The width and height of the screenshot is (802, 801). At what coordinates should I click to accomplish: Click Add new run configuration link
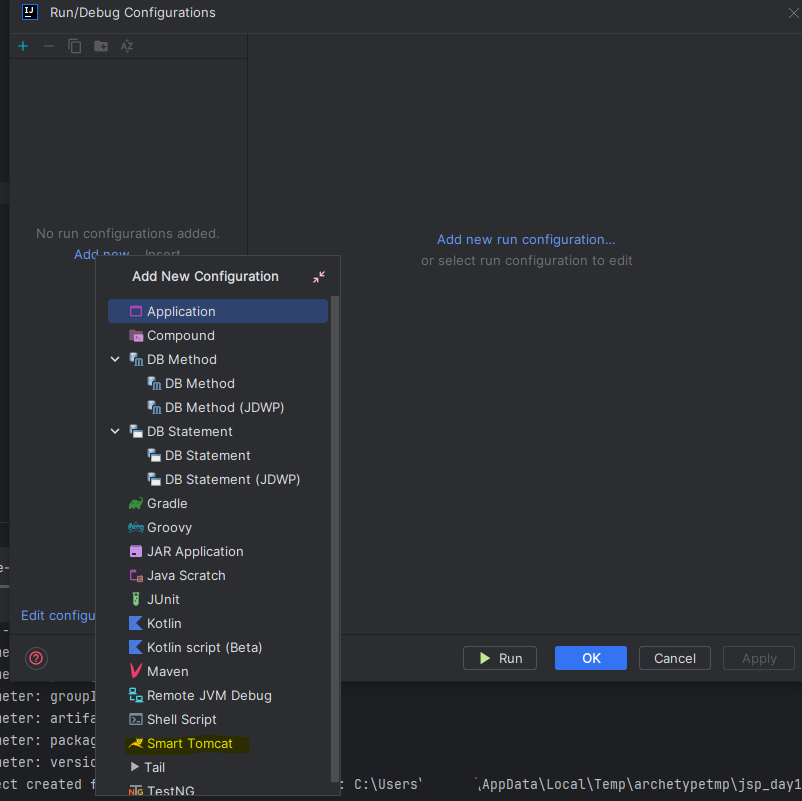click(526, 239)
